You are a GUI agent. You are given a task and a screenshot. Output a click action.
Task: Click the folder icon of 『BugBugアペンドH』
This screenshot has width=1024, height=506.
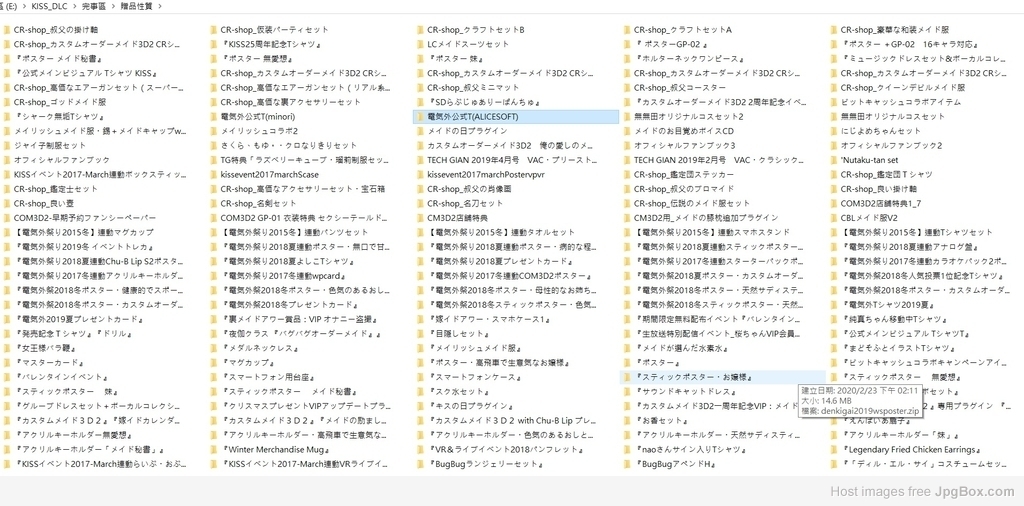tap(626, 464)
